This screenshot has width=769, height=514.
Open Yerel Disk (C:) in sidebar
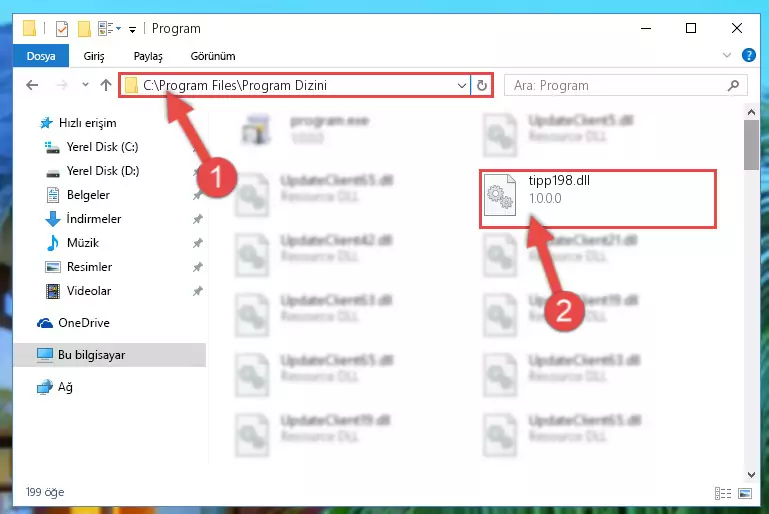tap(102, 147)
